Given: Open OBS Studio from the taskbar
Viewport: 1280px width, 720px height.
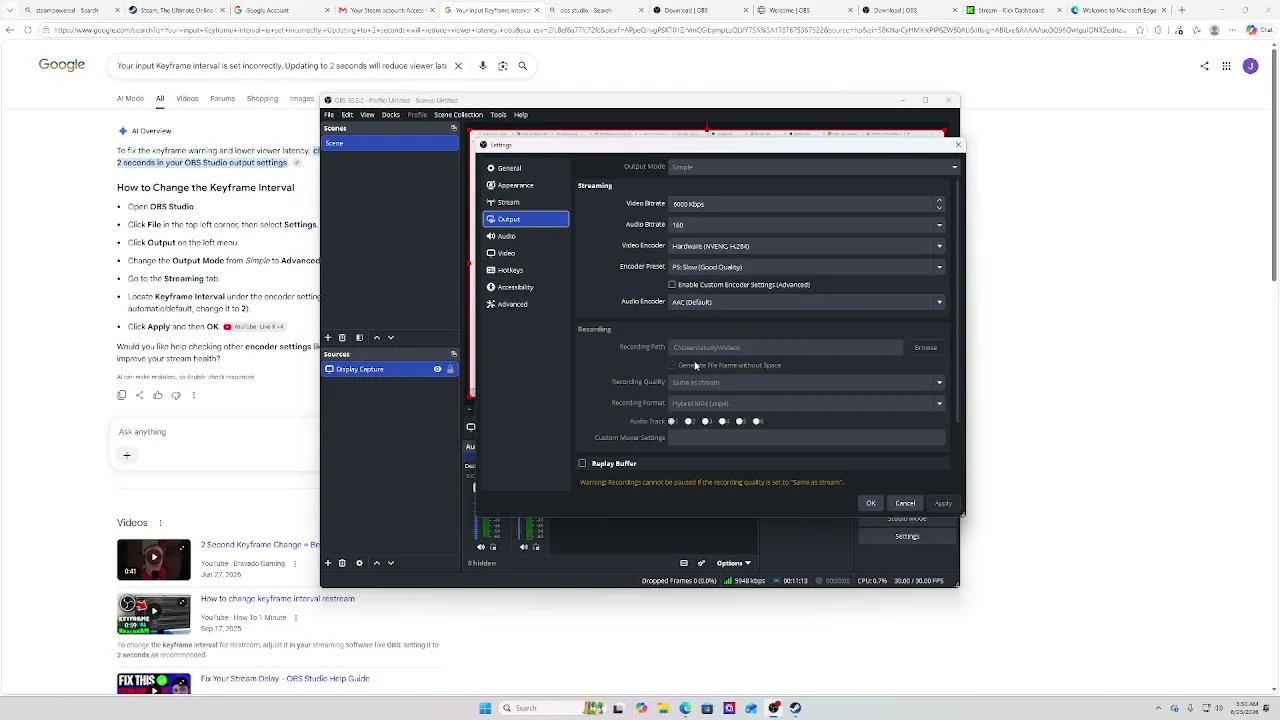Looking at the screenshot, I should pyautogui.click(x=774, y=708).
